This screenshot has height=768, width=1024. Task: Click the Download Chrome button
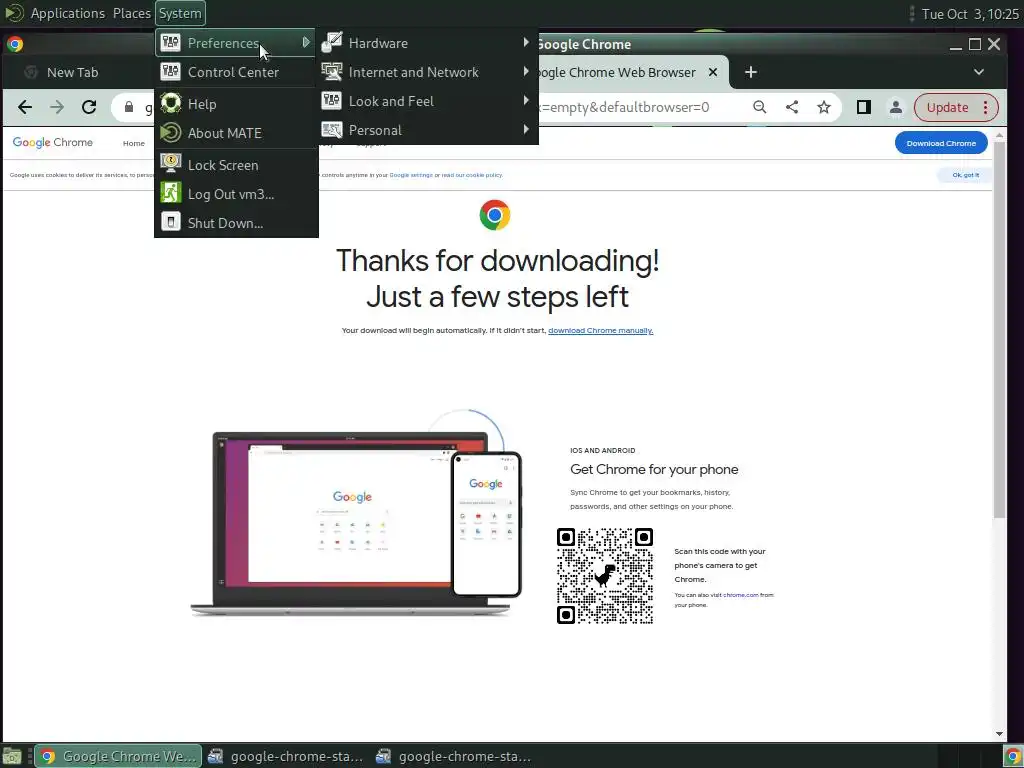click(940, 143)
